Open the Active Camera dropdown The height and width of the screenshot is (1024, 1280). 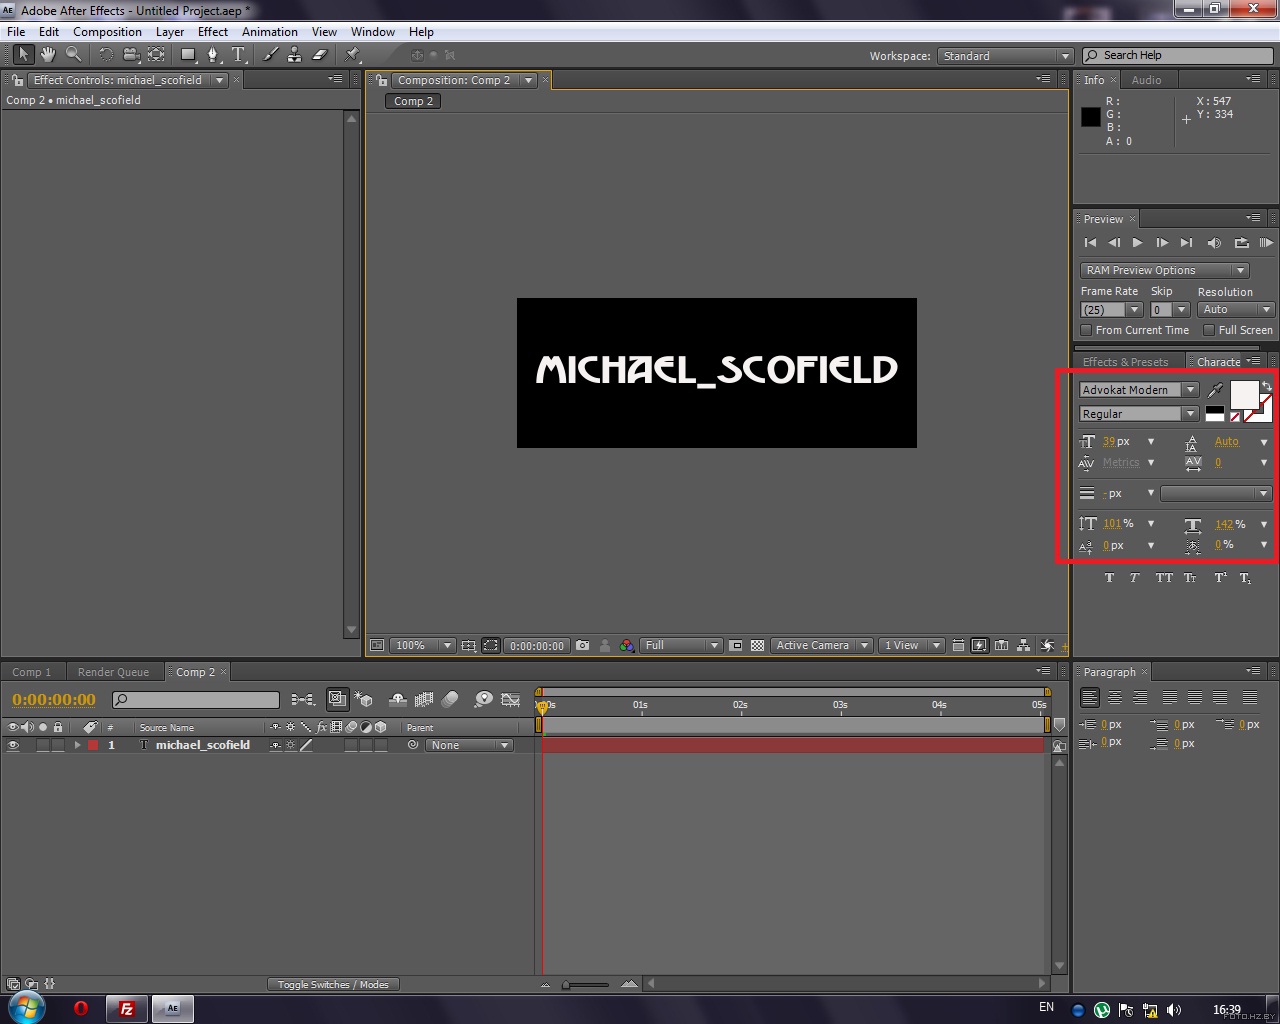822,646
